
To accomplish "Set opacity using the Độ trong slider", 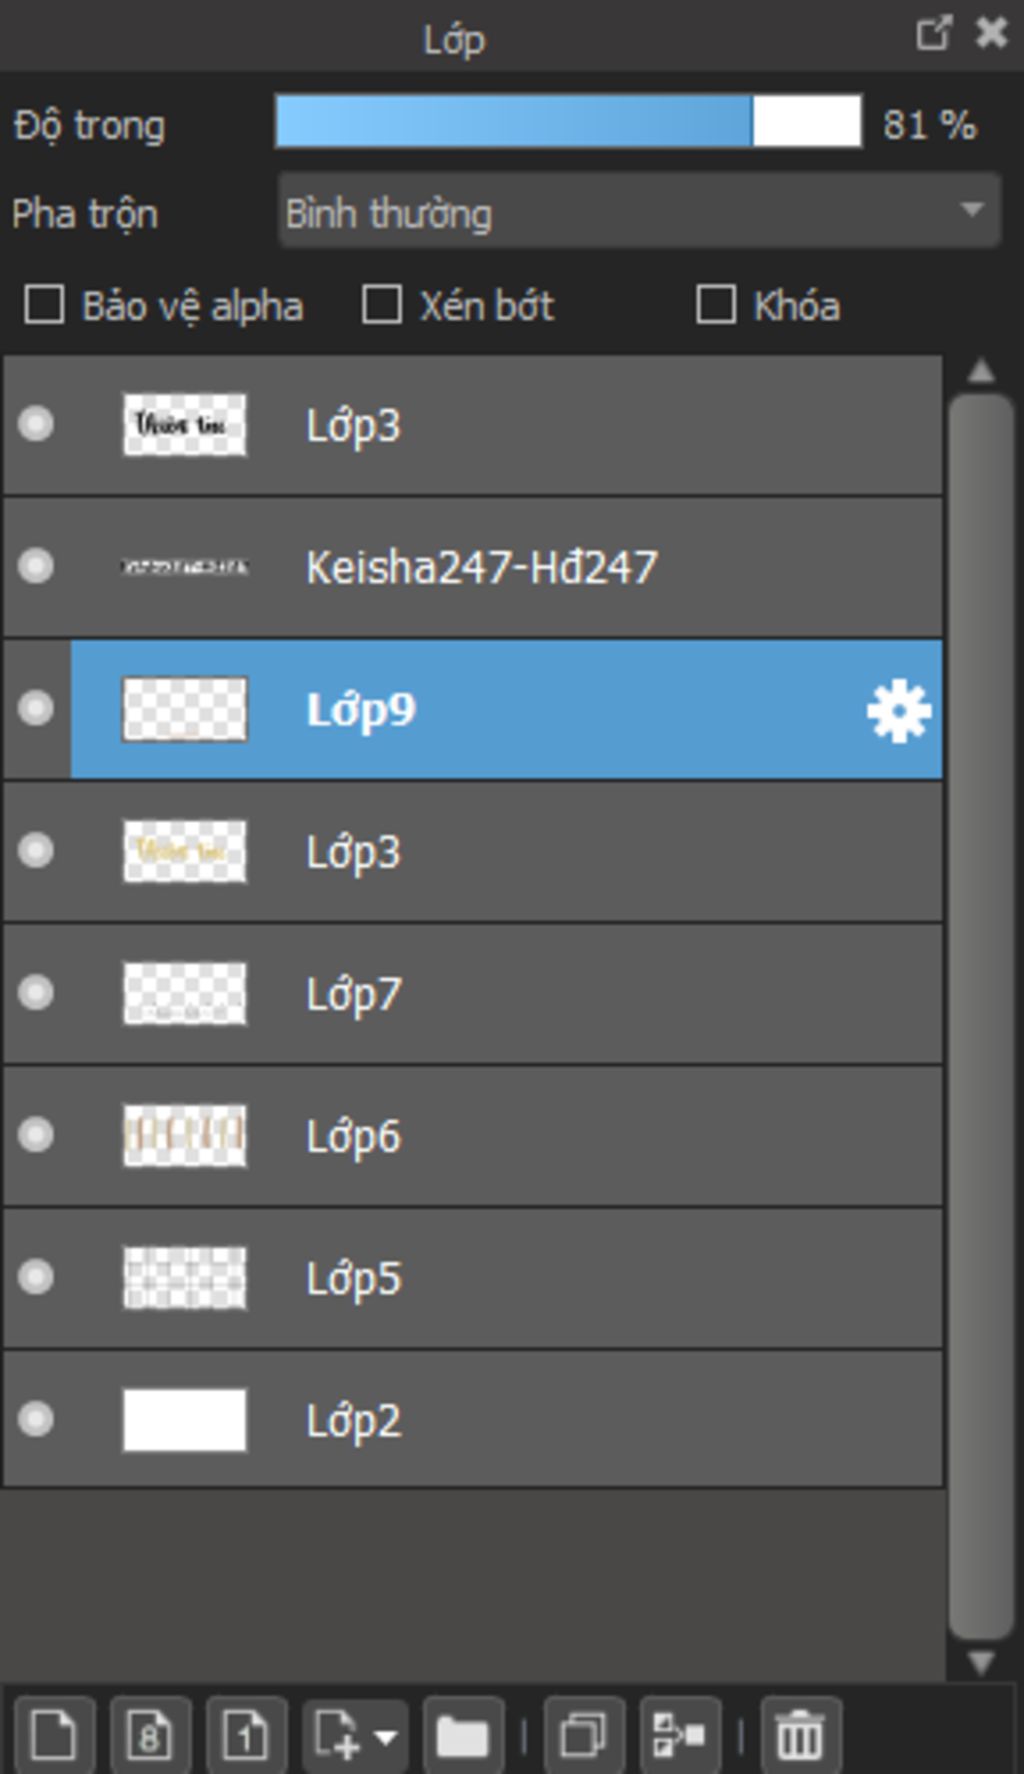I will (x=568, y=122).
